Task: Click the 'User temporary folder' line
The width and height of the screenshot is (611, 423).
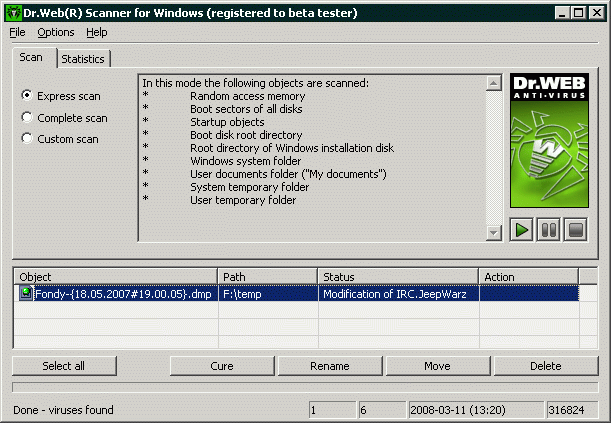Action: coord(243,200)
